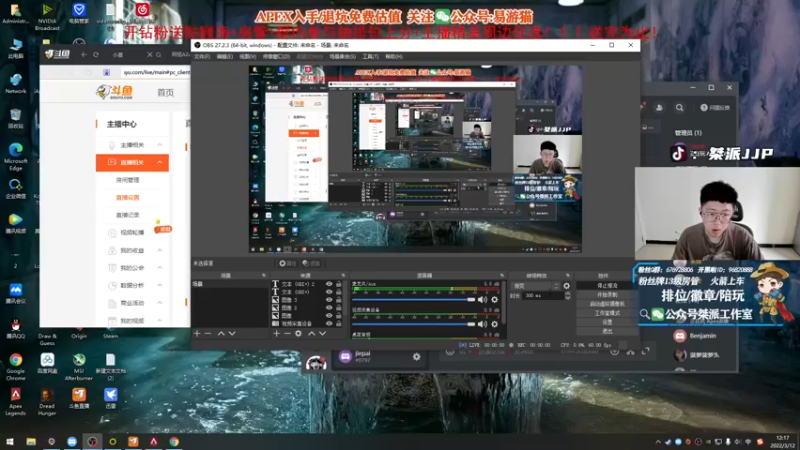800x450 pixels.
Task: Lock the 文本 (GDI+) 2 source
Action: [x=338, y=284]
